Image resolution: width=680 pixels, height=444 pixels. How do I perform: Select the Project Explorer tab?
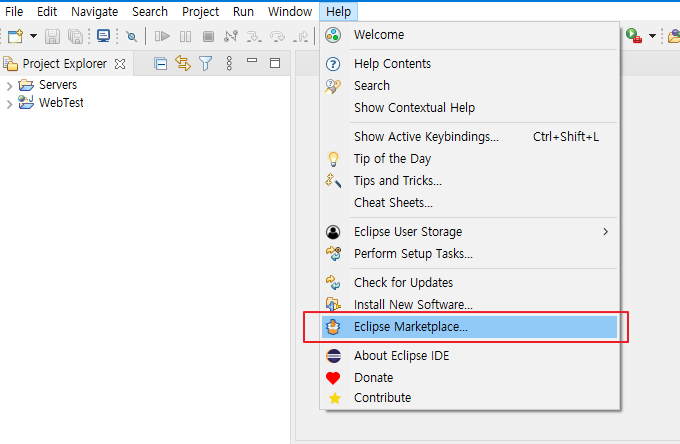point(65,64)
